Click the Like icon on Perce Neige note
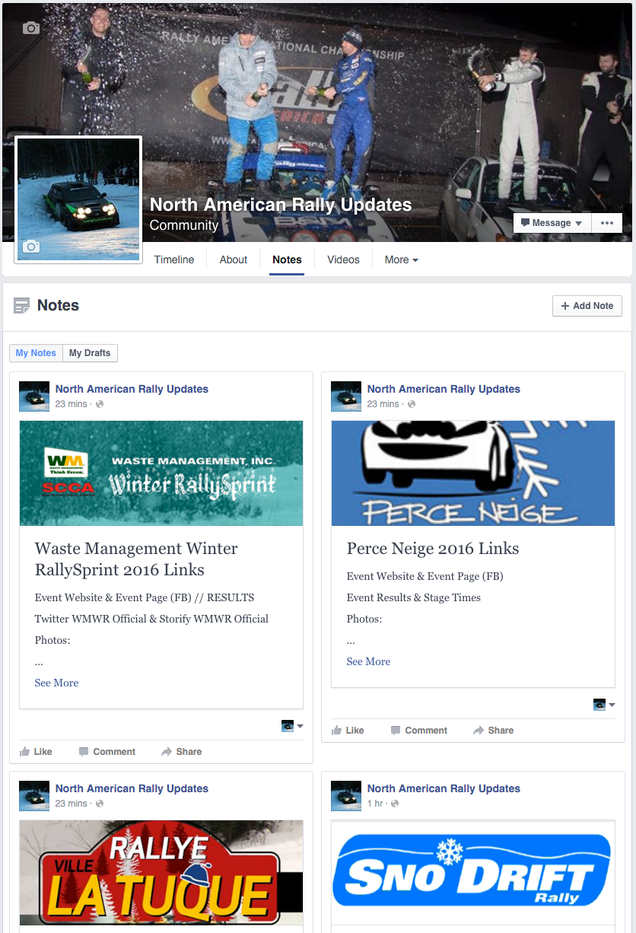Screen dimensions: 636x933 (x=337, y=730)
